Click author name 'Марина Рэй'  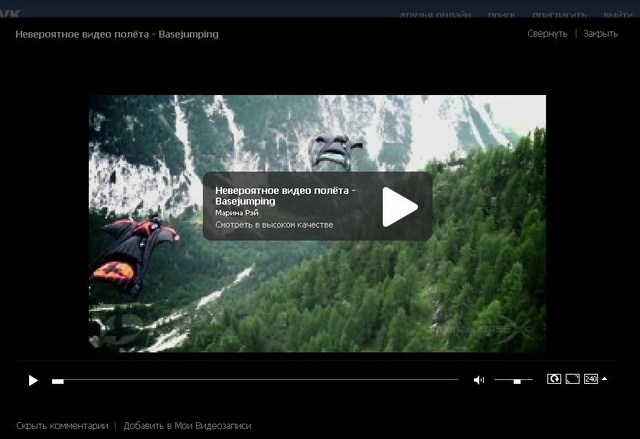tap(237, 213)
